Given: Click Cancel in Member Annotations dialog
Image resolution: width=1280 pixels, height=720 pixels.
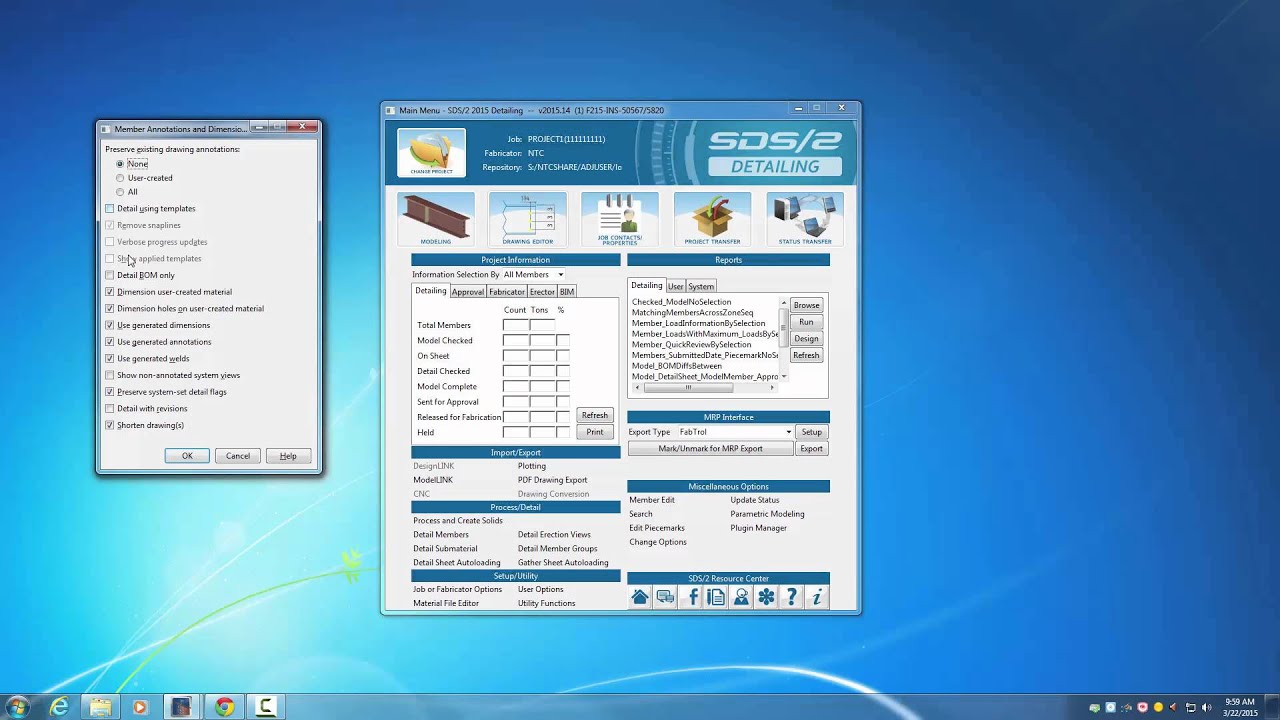Looking at the screenshot, I should 238,456.
